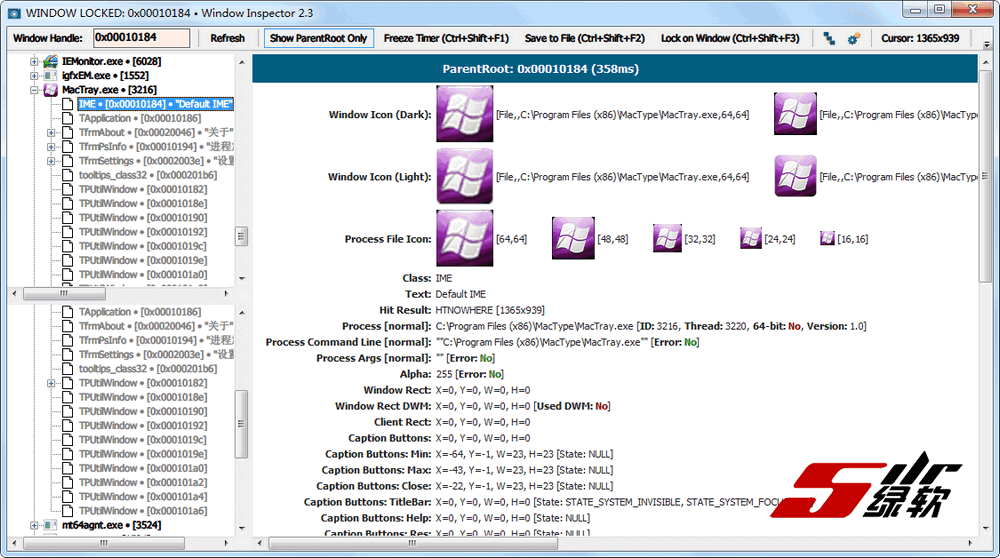
Task: Click the Refresh button
Action: pyautogui.click(x=228, y=38)
